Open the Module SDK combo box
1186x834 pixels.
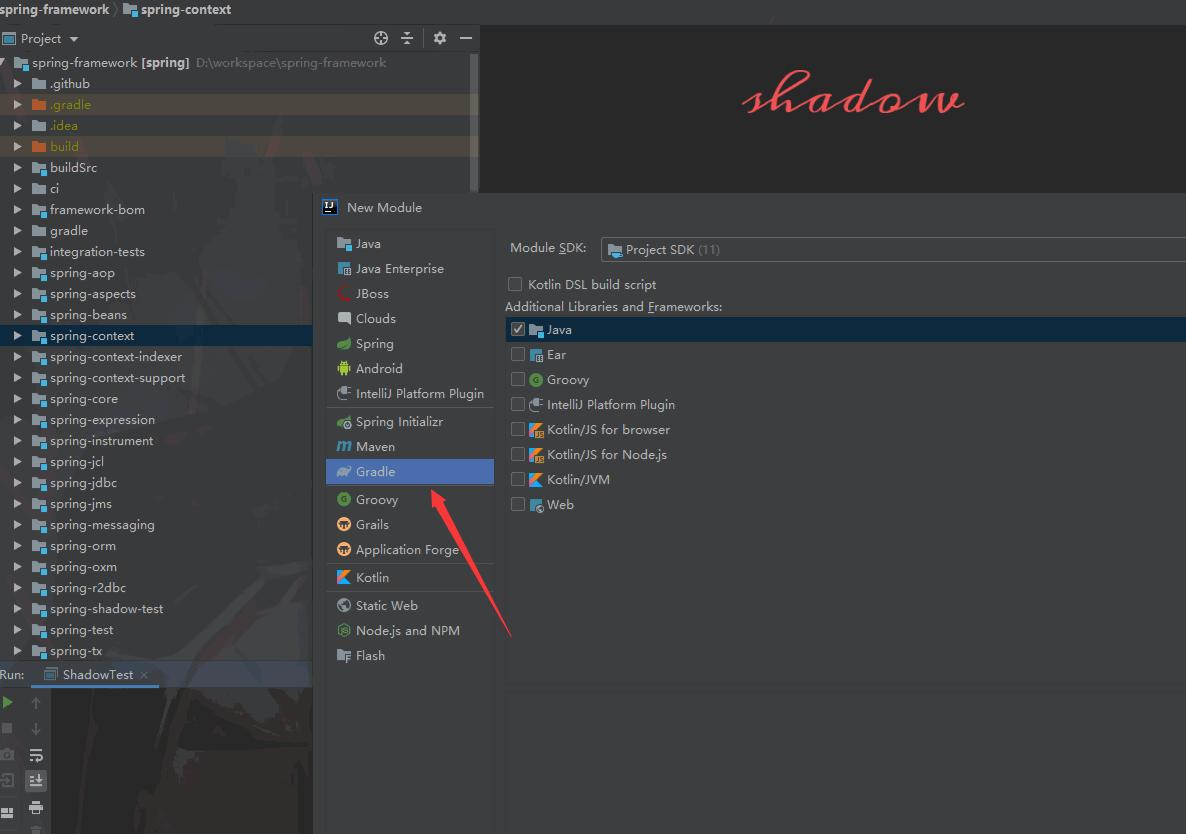tap(893, 250)
